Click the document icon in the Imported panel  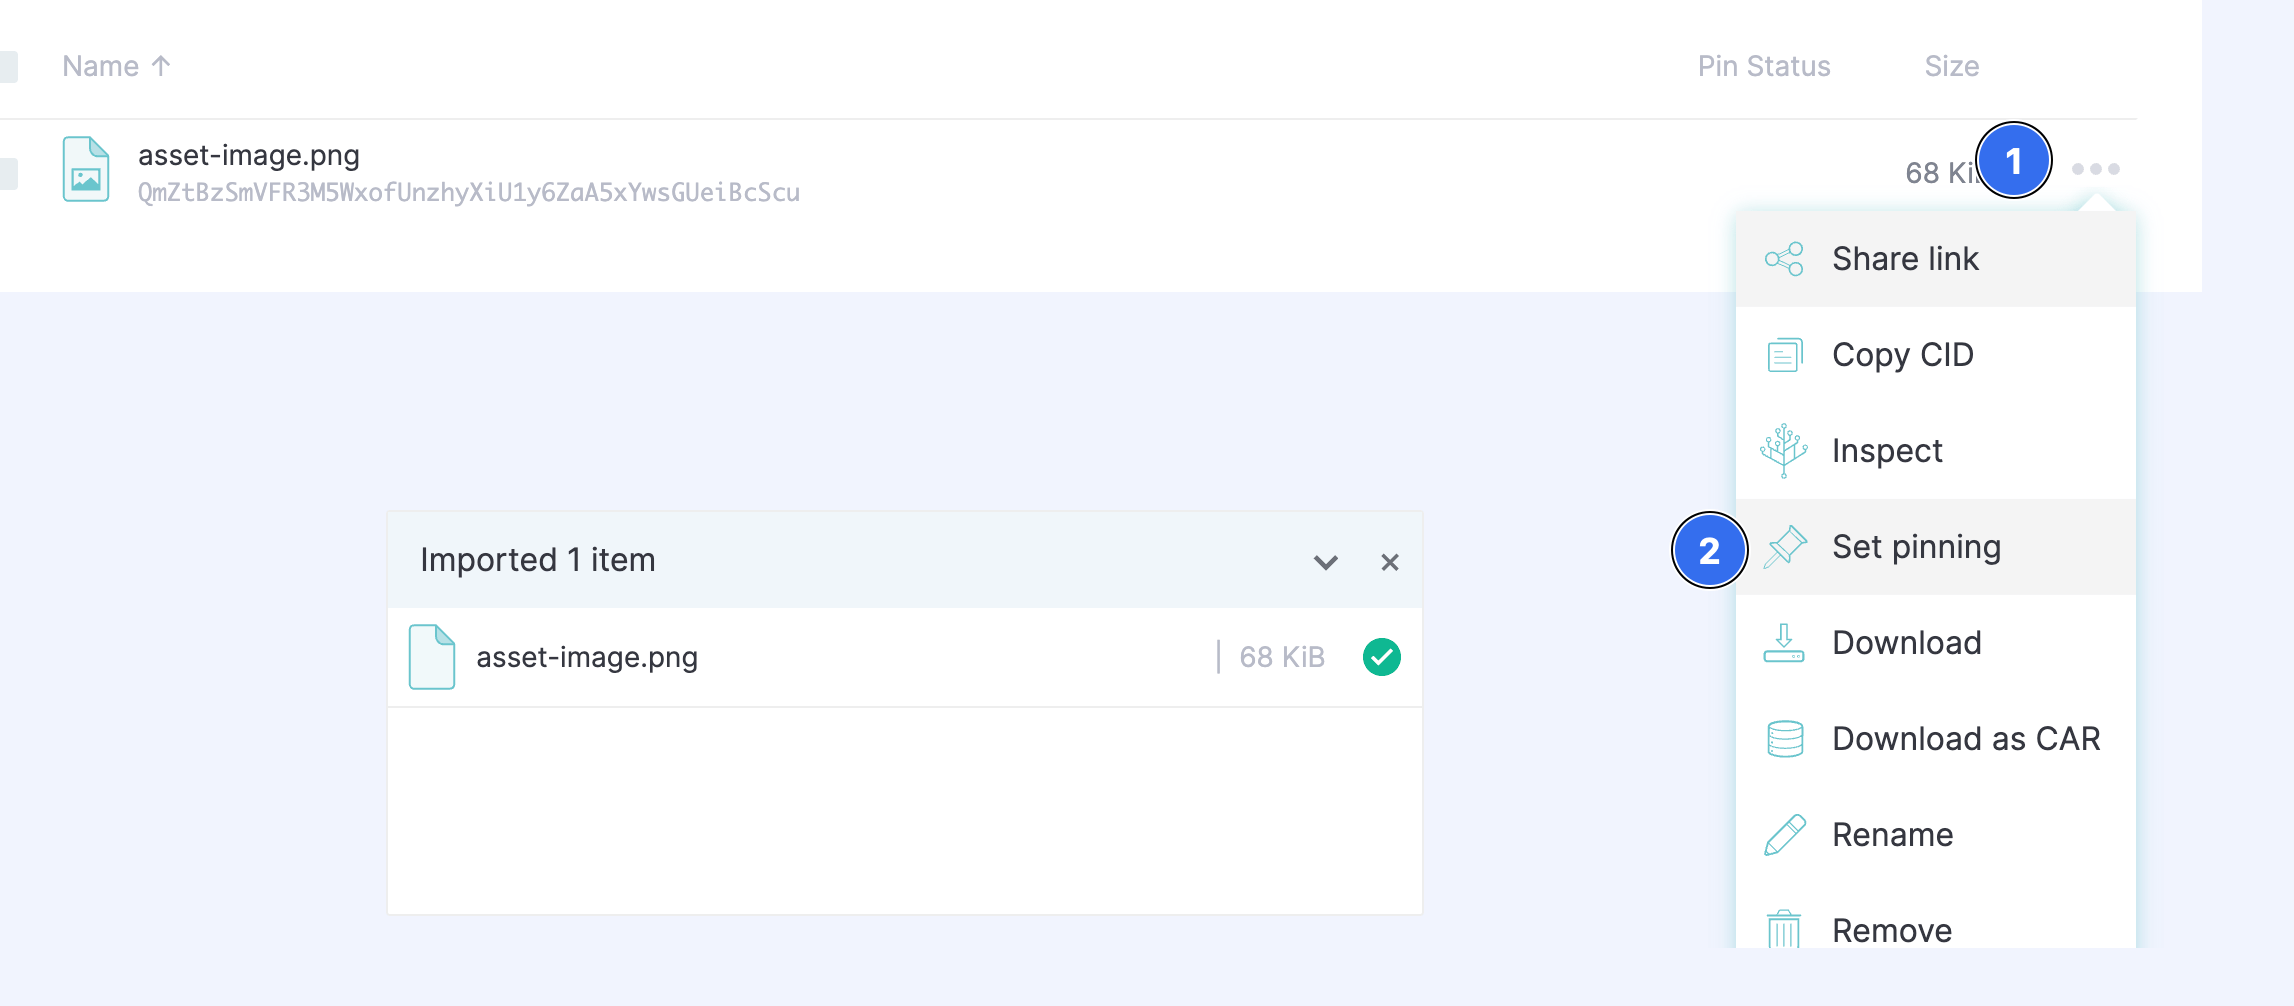[432, 657]
